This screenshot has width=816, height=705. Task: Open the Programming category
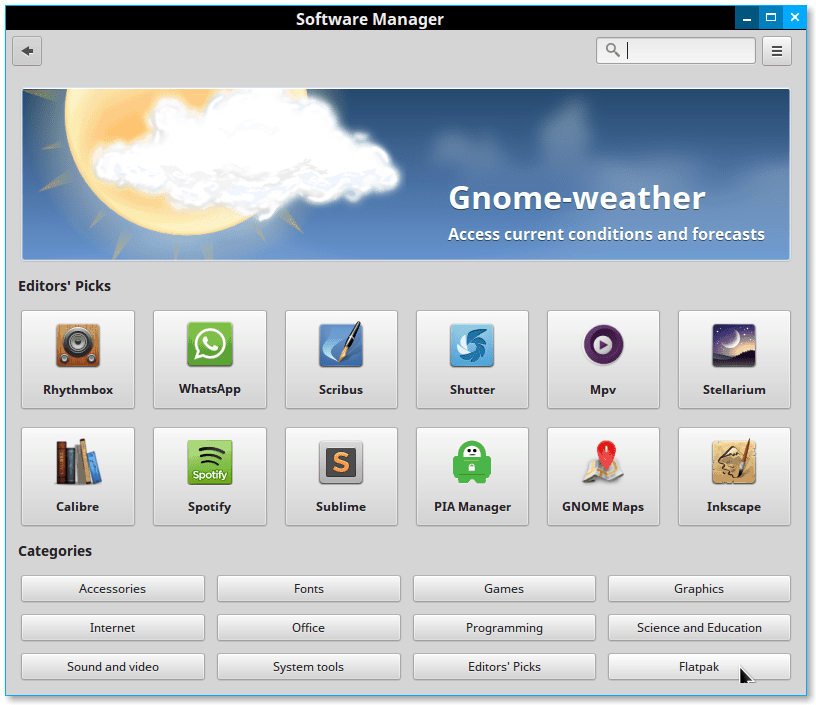(x=504, y=627)
